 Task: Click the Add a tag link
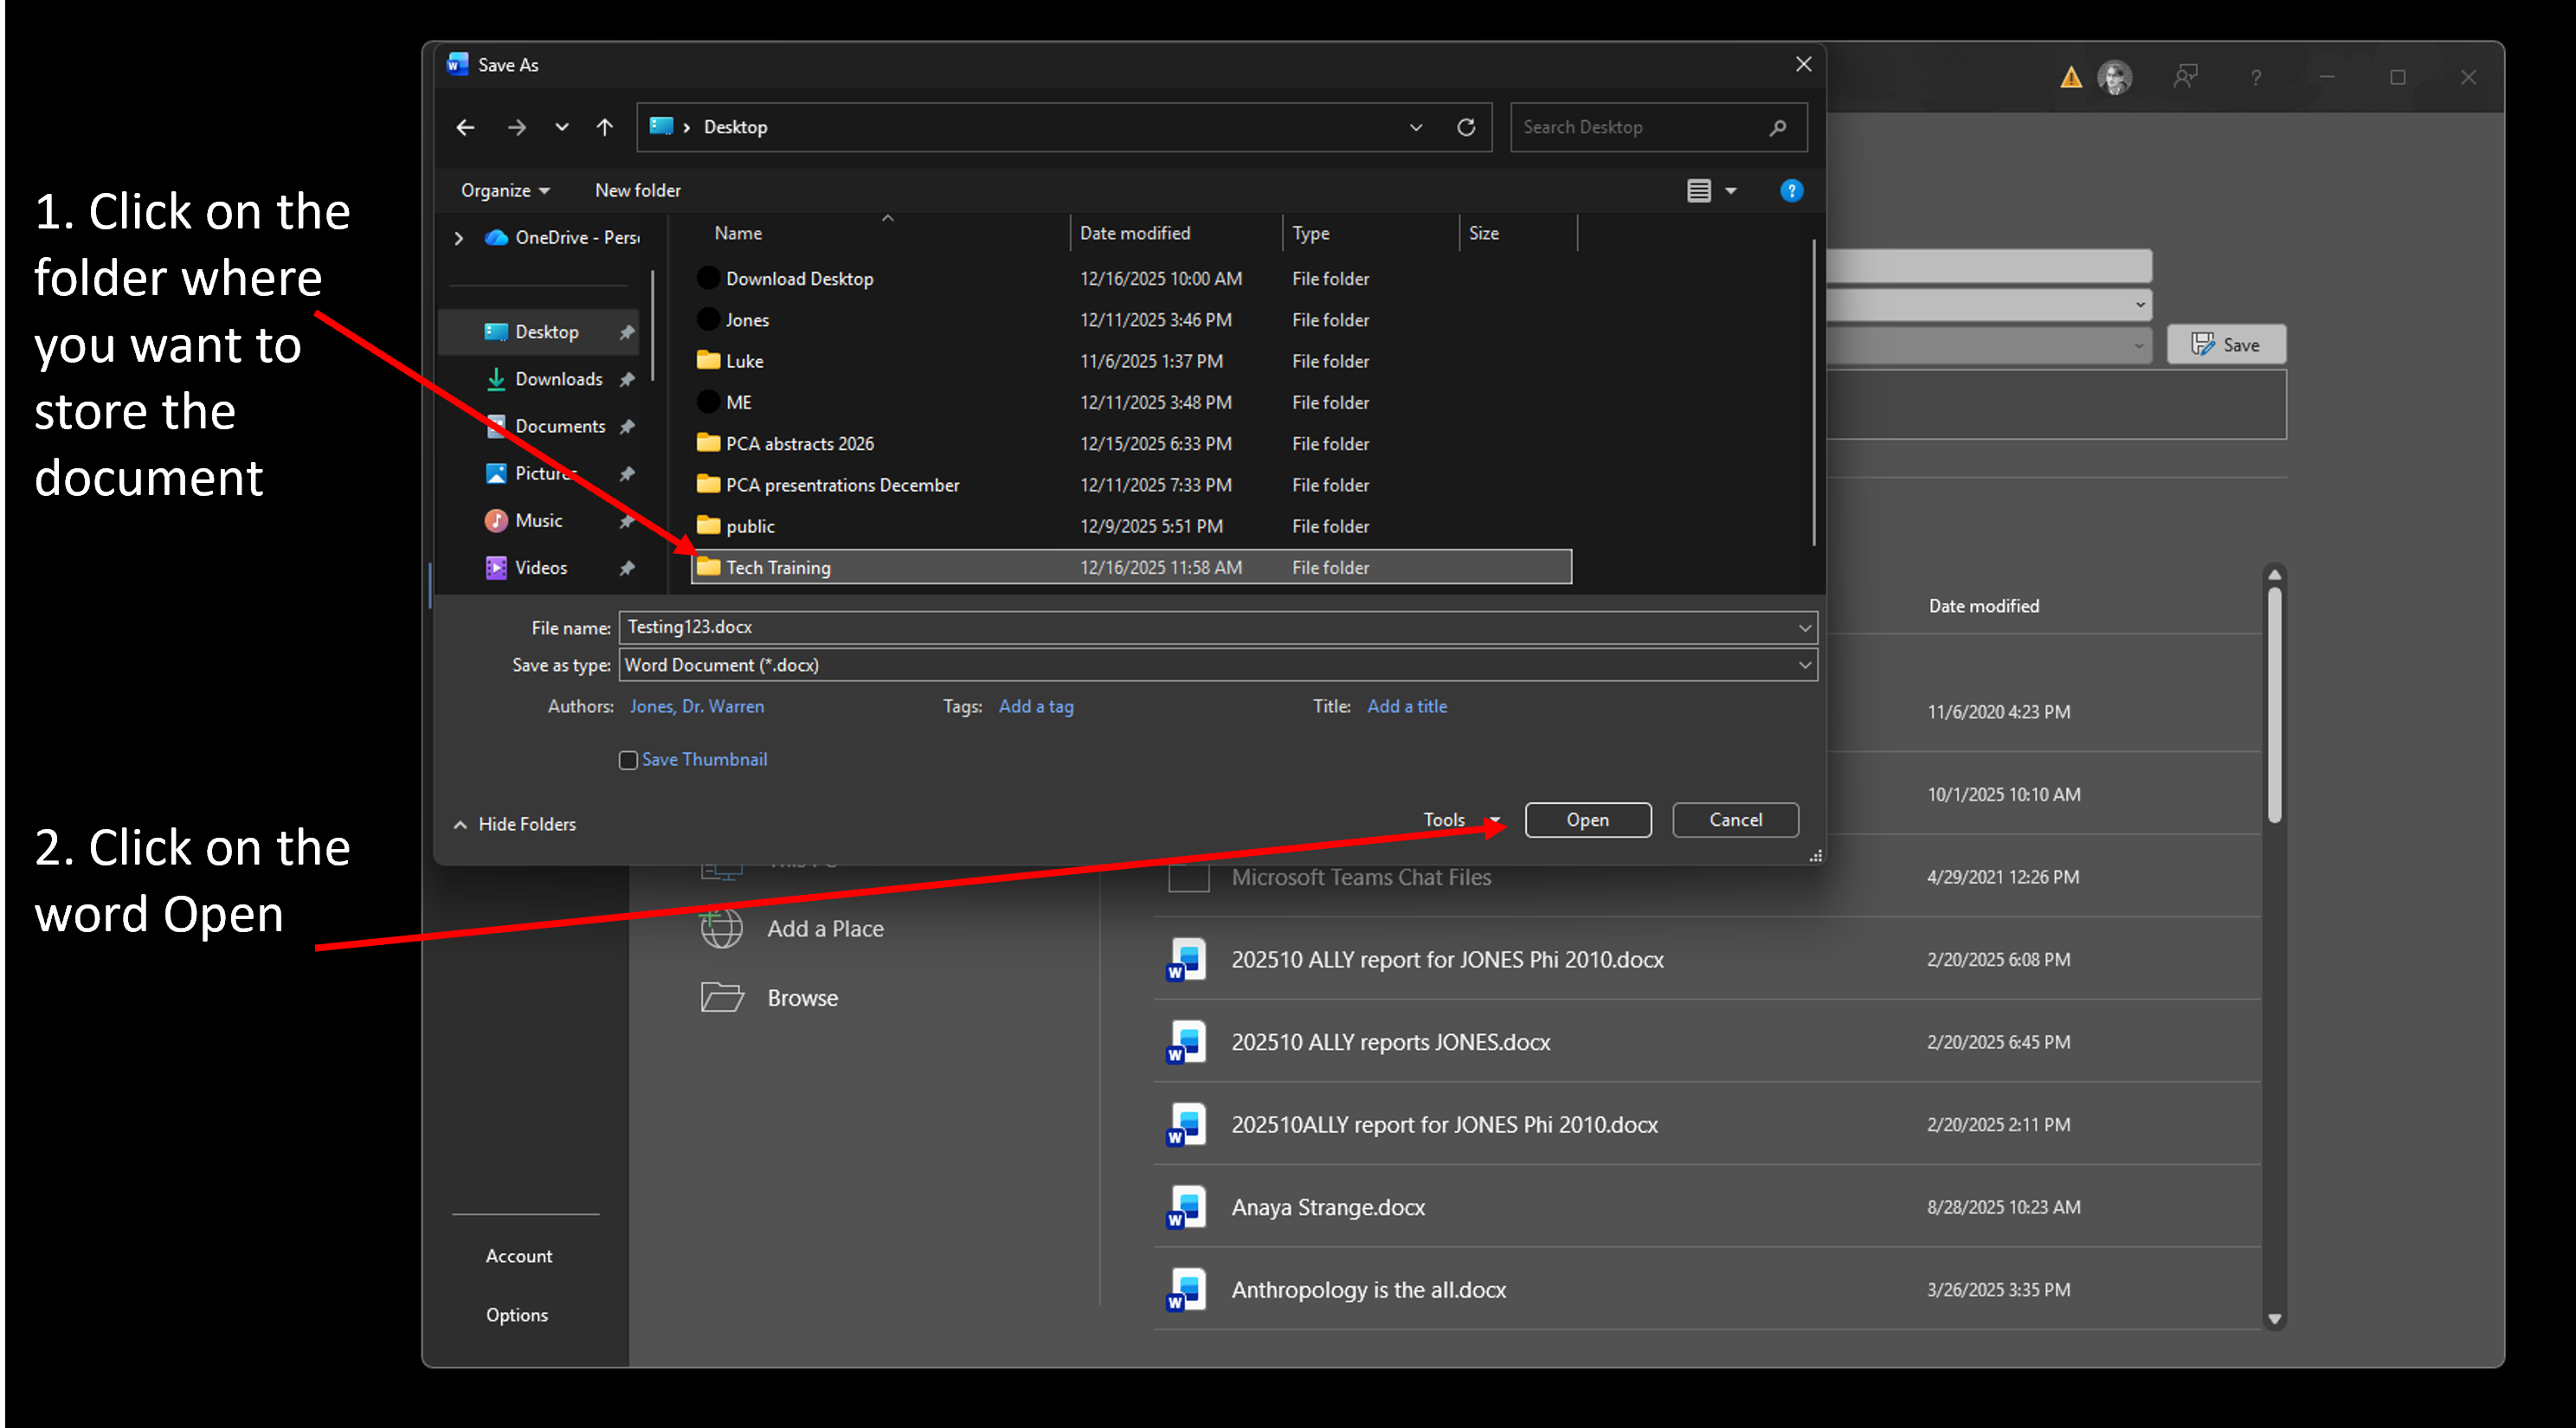point(1035,706)
